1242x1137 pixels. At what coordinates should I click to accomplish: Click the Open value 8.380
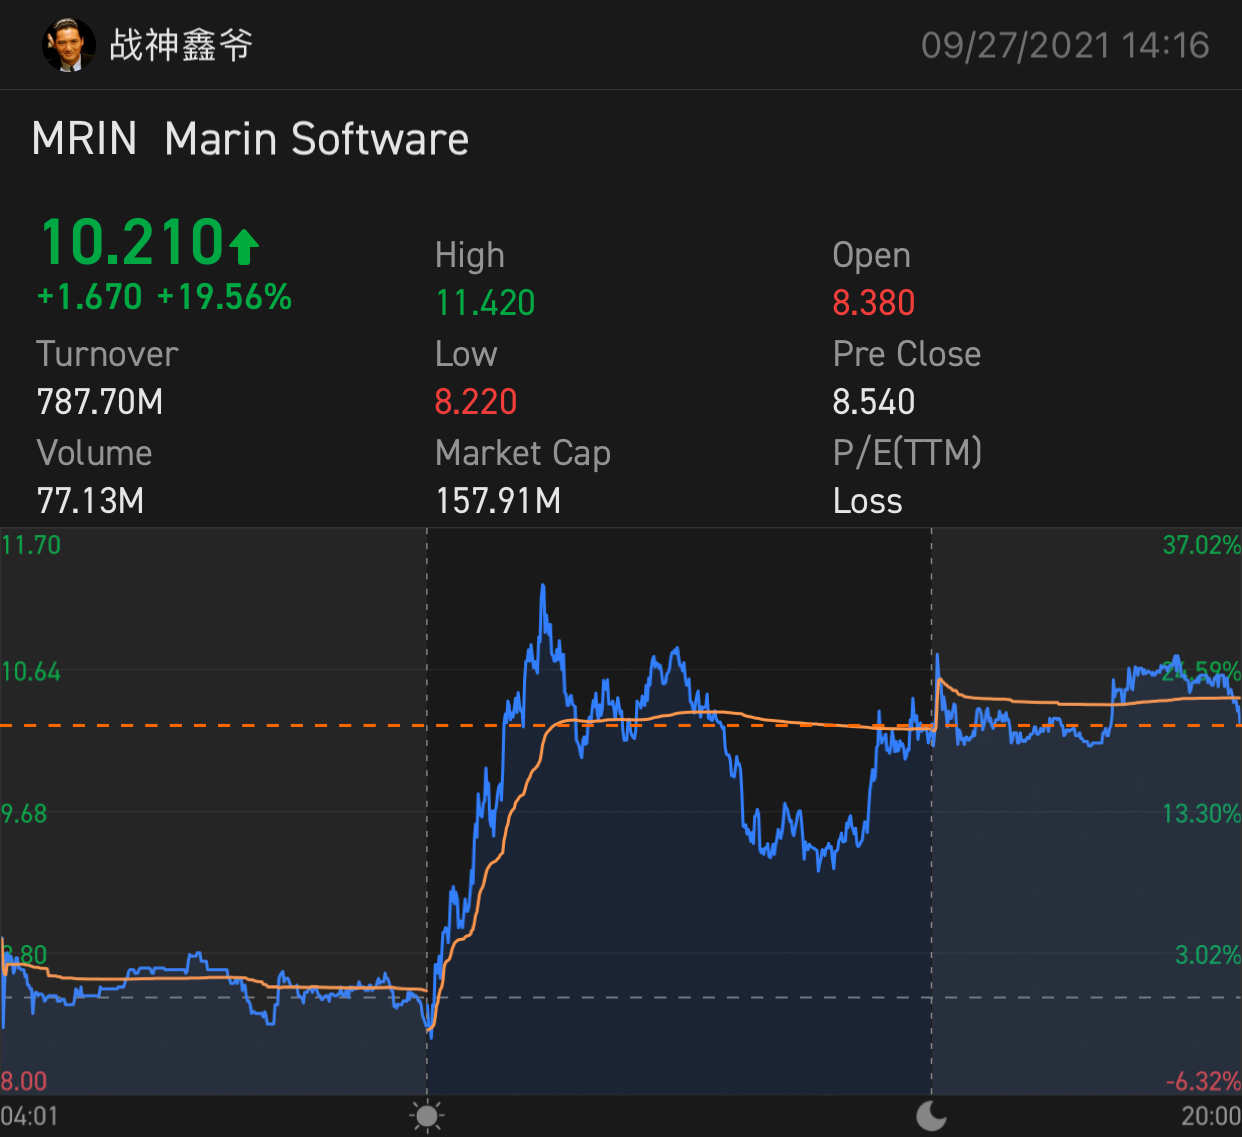(874, 302)
